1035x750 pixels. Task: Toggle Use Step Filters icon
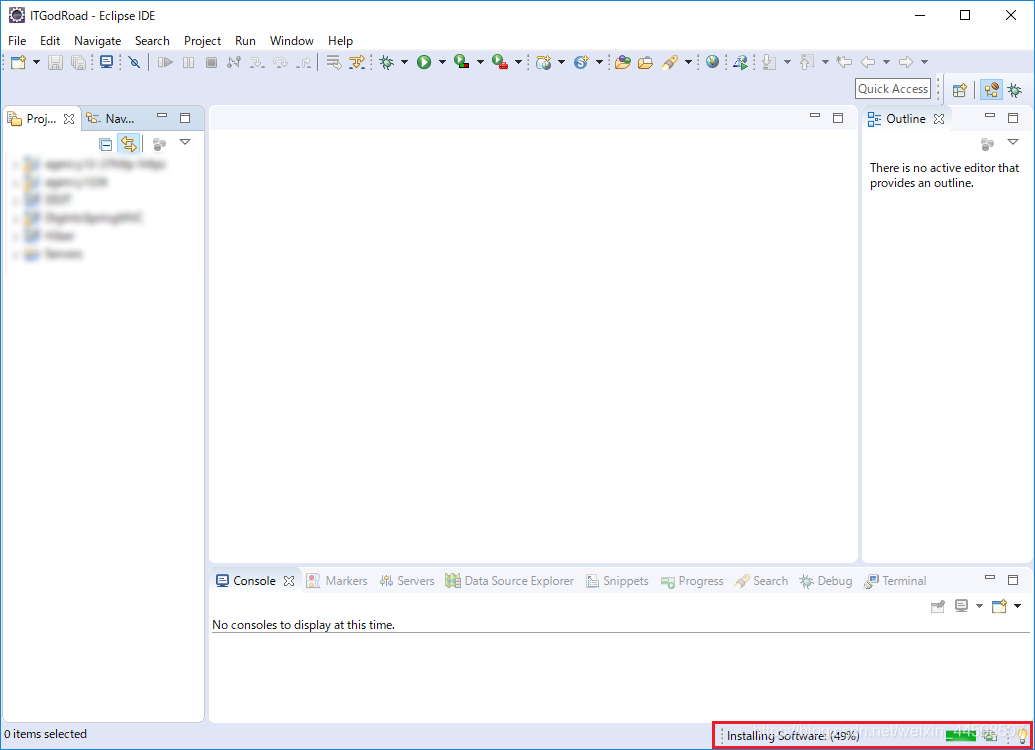click(x=357, y=62)
